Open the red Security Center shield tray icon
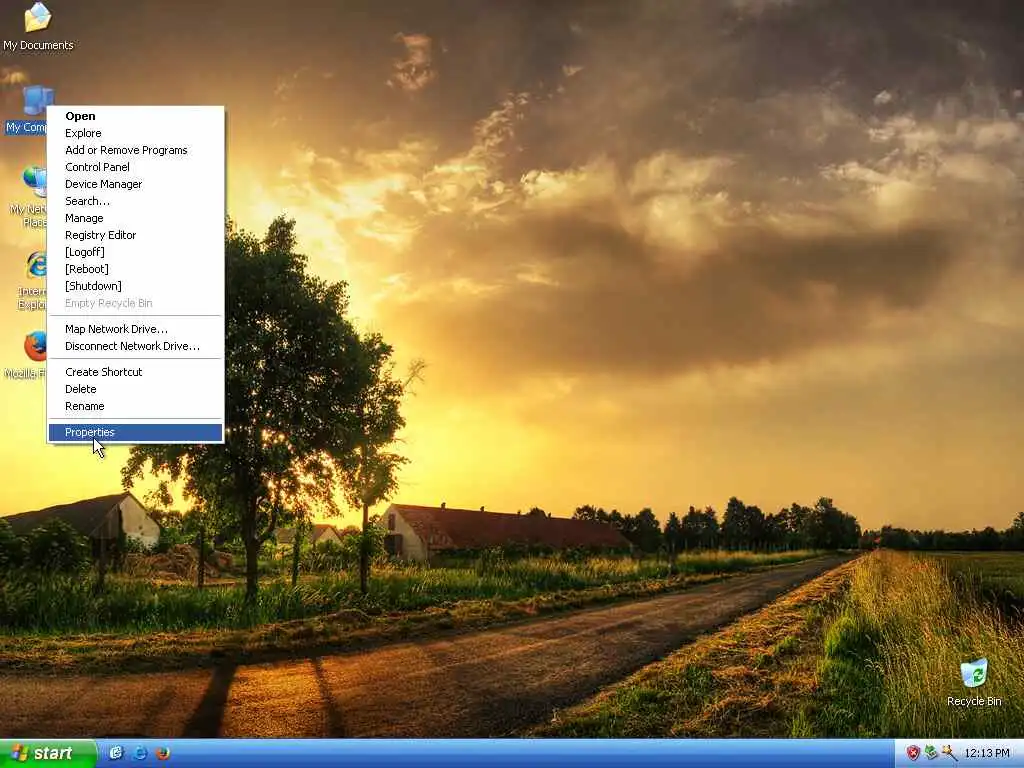Viewport: 1024px width, 768px height. click(912, 753)
